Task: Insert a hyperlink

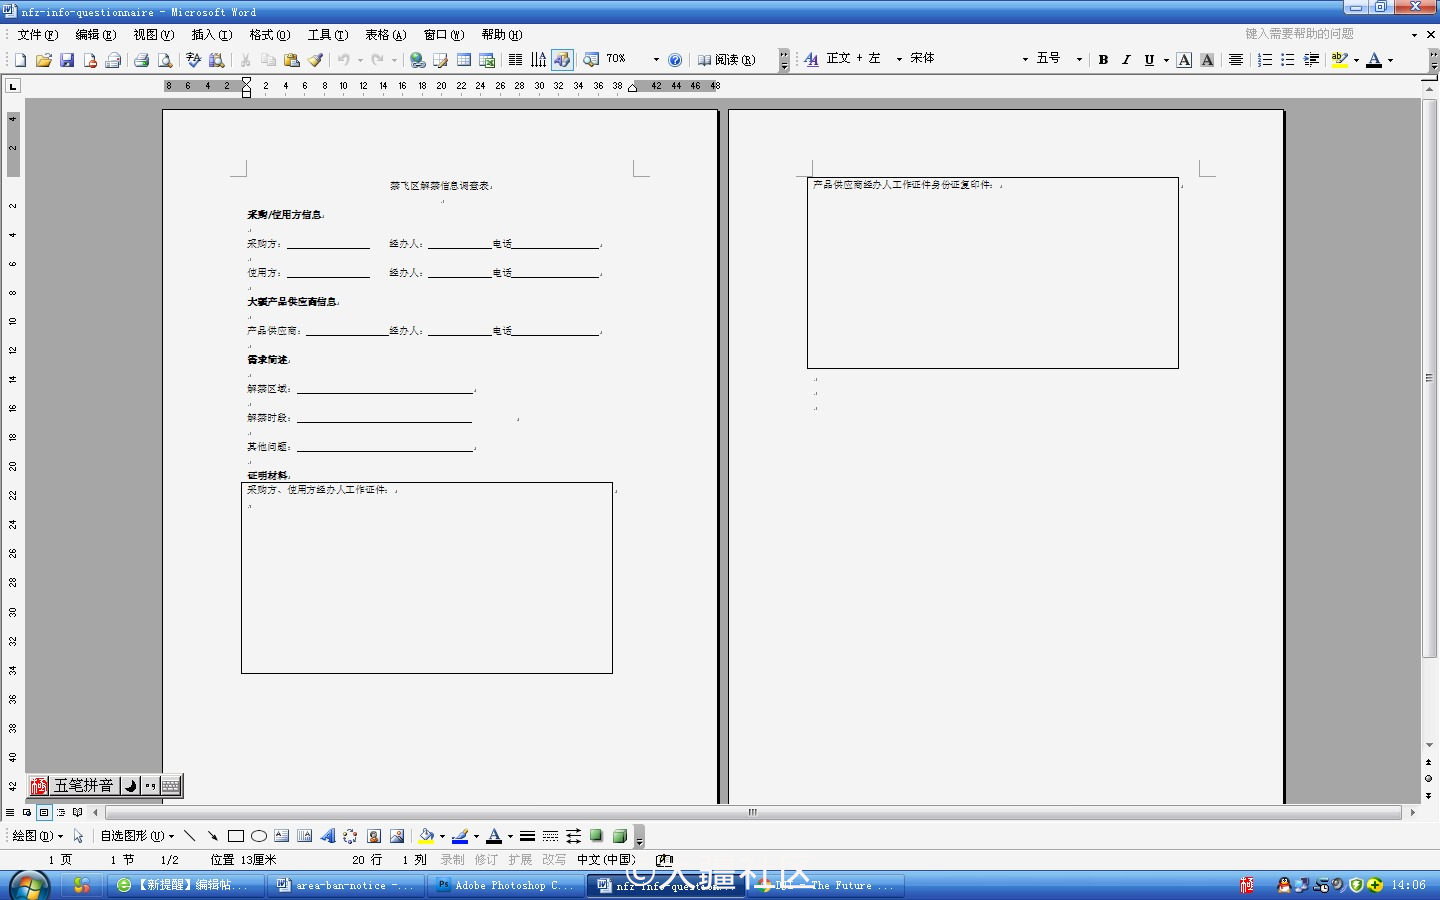Action: click(x=417, y=60)
